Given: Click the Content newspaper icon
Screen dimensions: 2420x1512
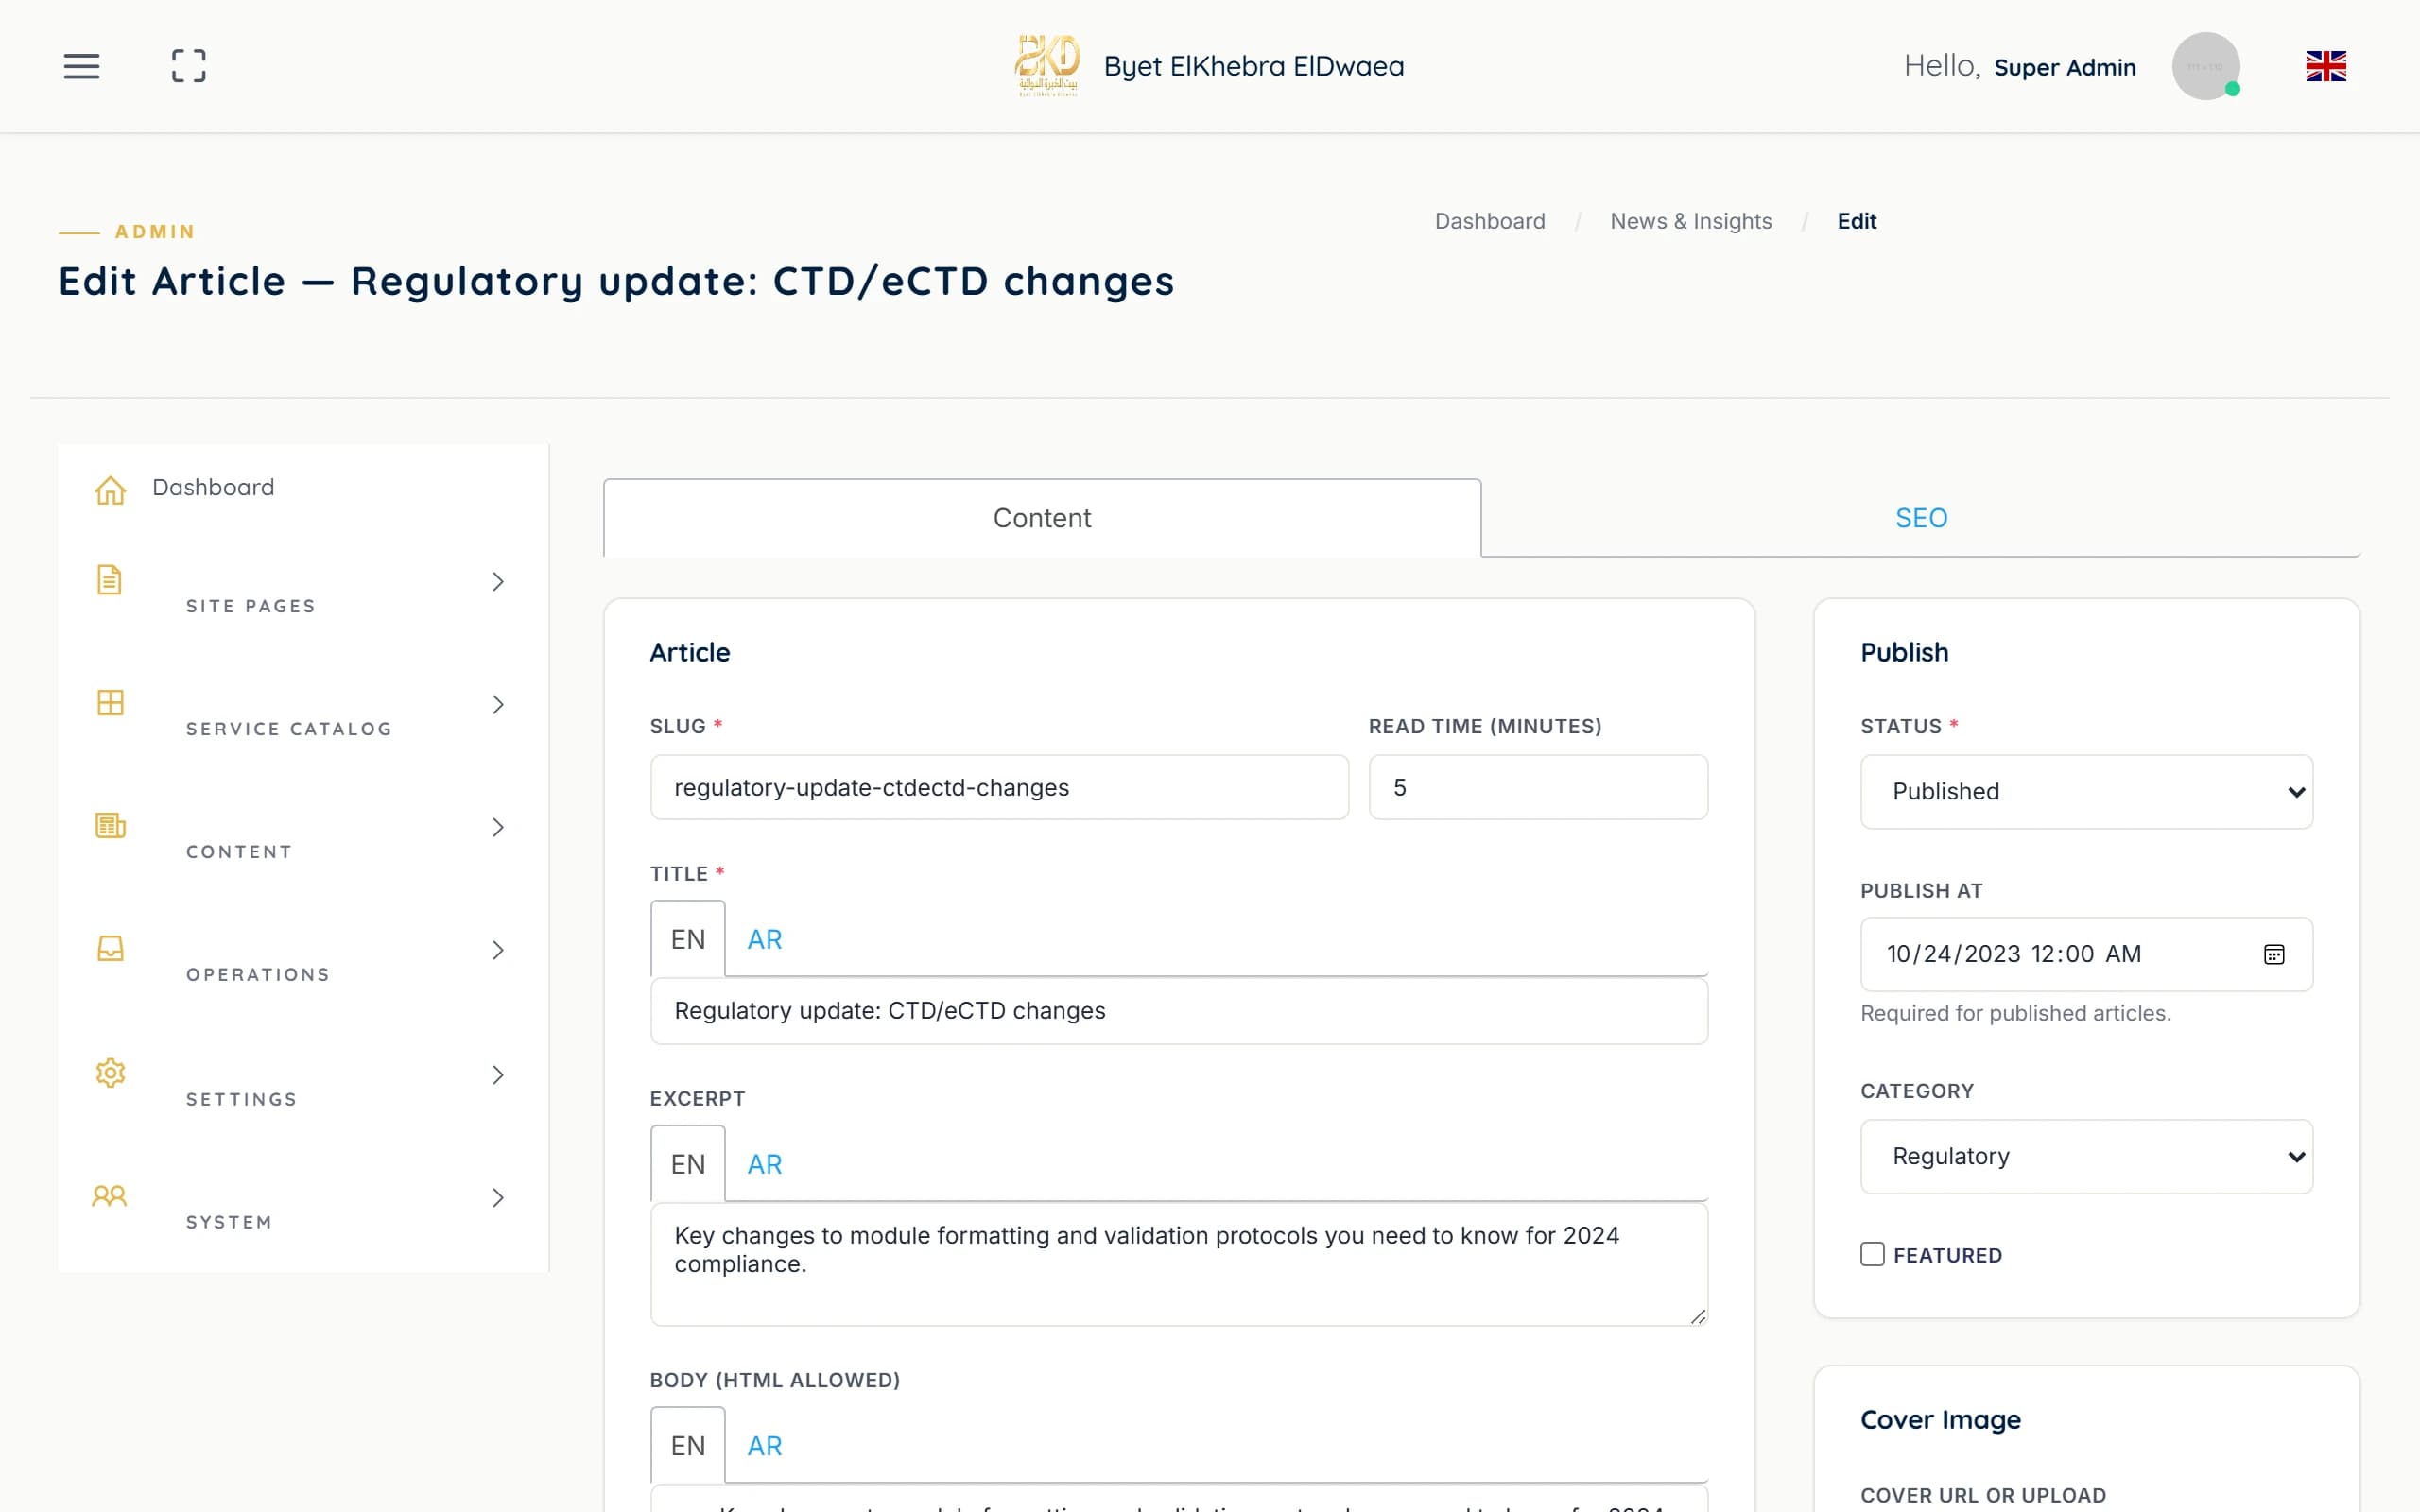Looking at the screenshot, I should [x=110, y=826].
